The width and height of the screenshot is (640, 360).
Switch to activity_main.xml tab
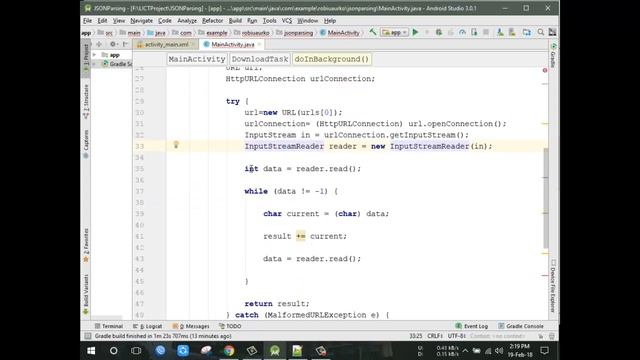tap(167, 44)
